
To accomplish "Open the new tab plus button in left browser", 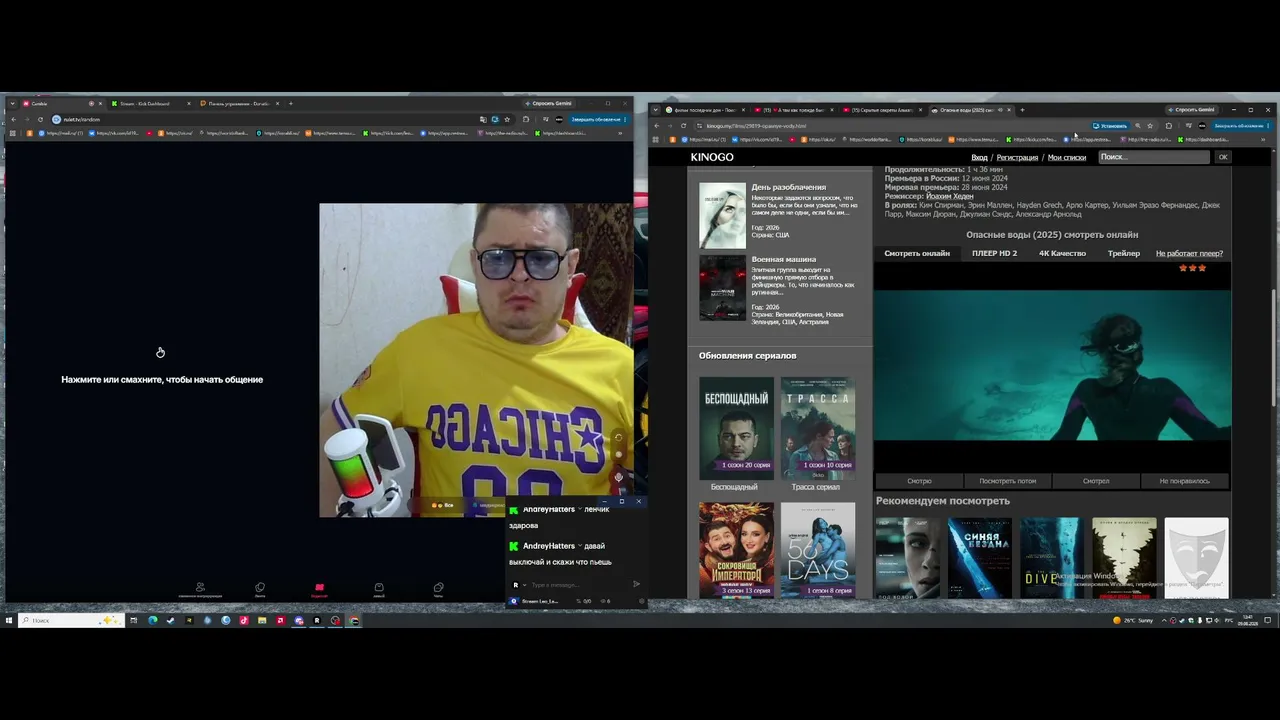I will click(x=291, y=103).
